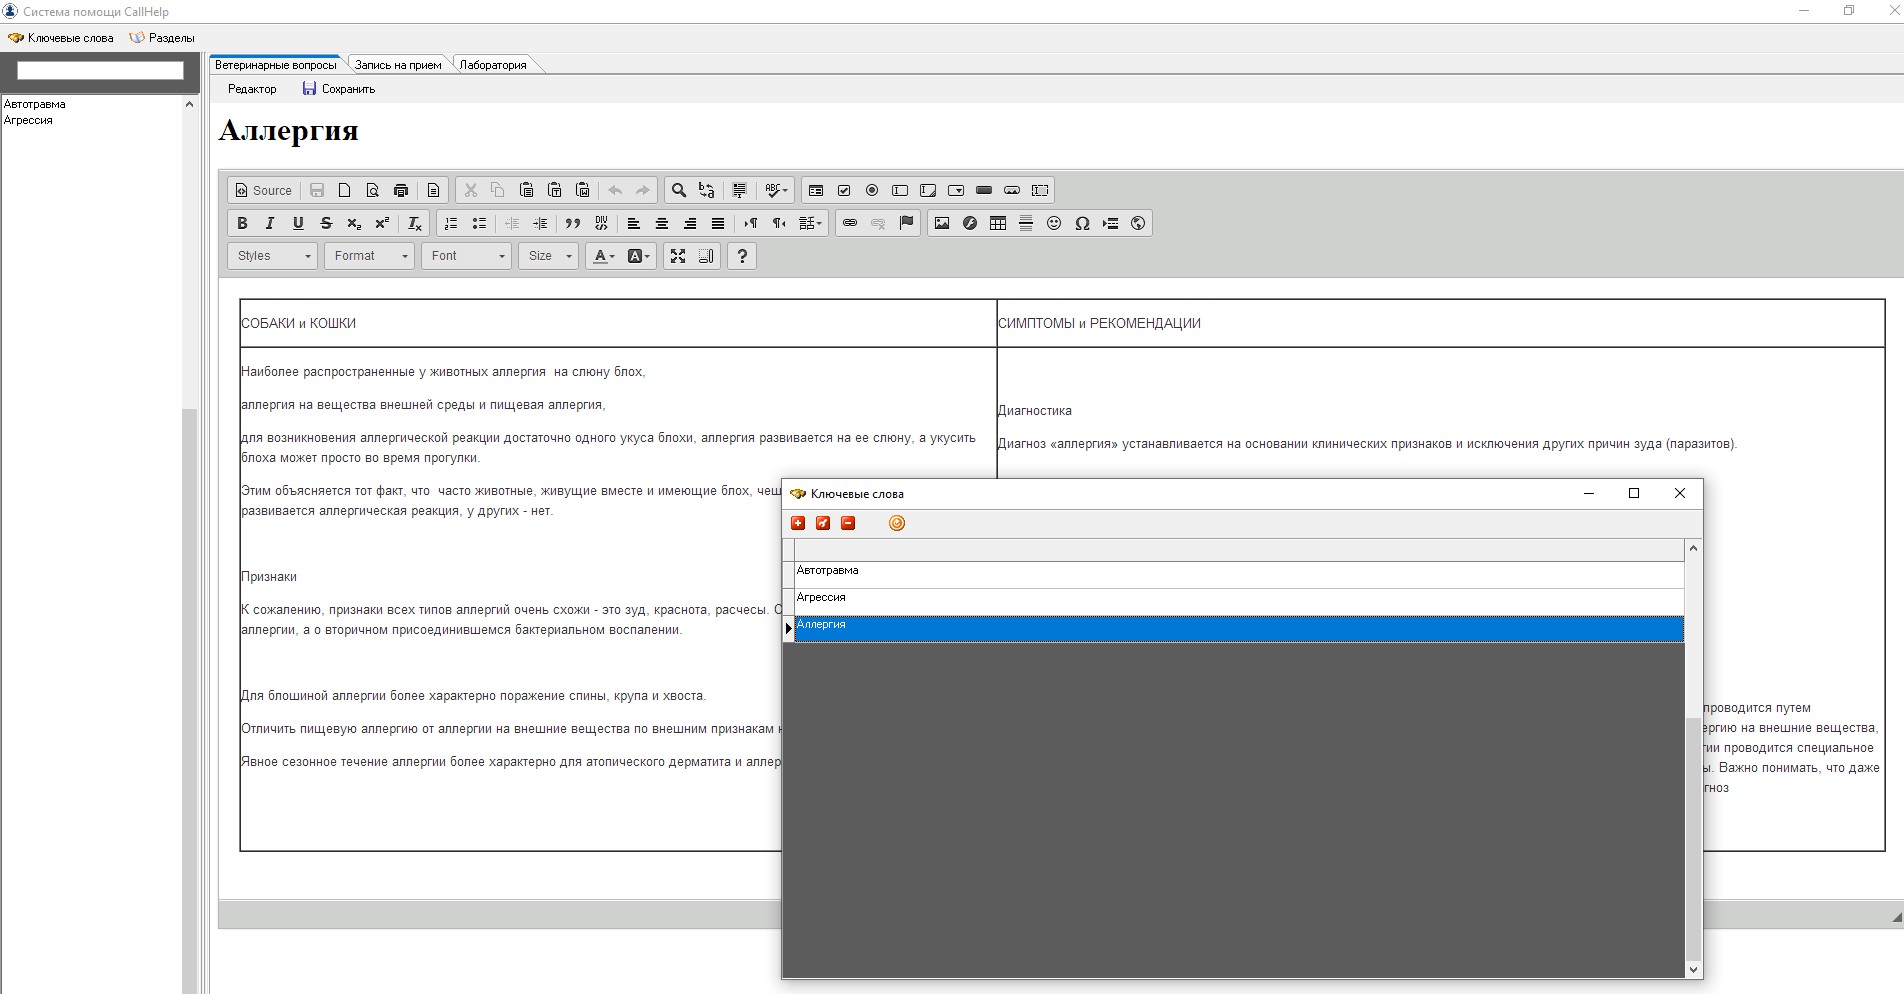Click the red delete keyword minus button
Viewport: 1904px width, 994px height.
pyautogui.click(x=848, y=523)
